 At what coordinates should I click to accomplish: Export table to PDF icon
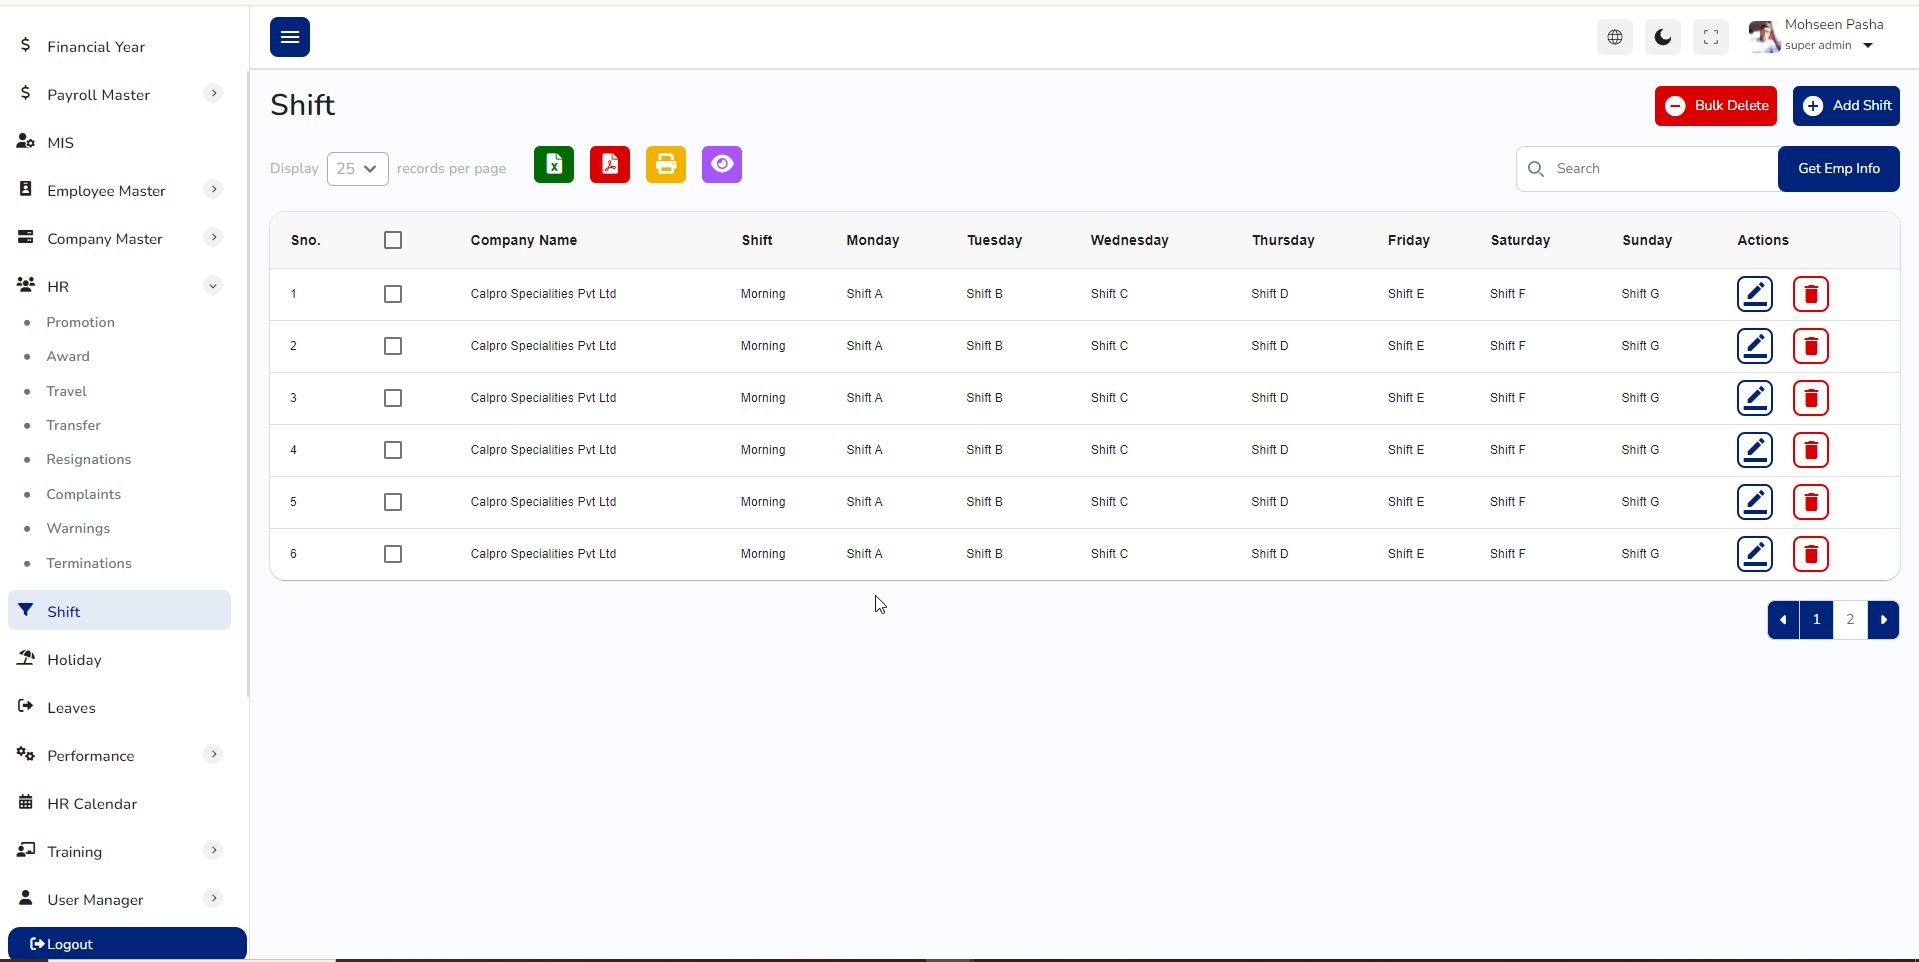tap(610, 164)
